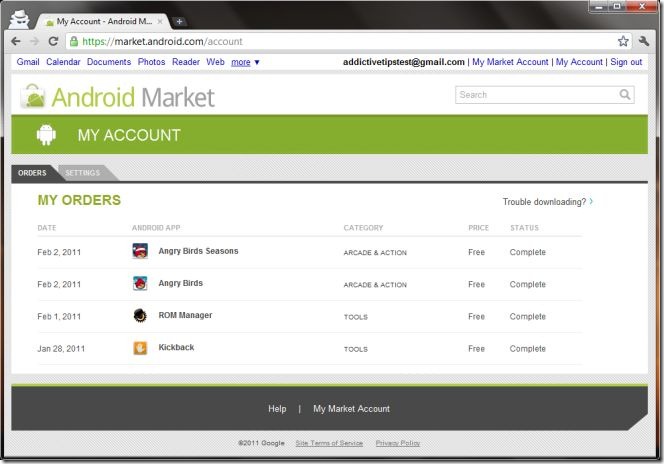Click the Complete status for Kickback

[x=528, y=348]
